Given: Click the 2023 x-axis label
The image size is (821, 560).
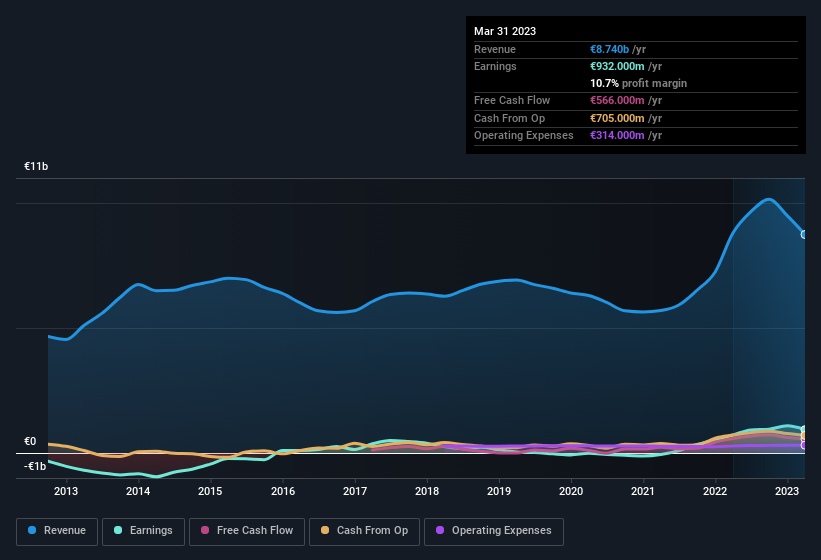Looking at the screenshot, I should [786, 491].
